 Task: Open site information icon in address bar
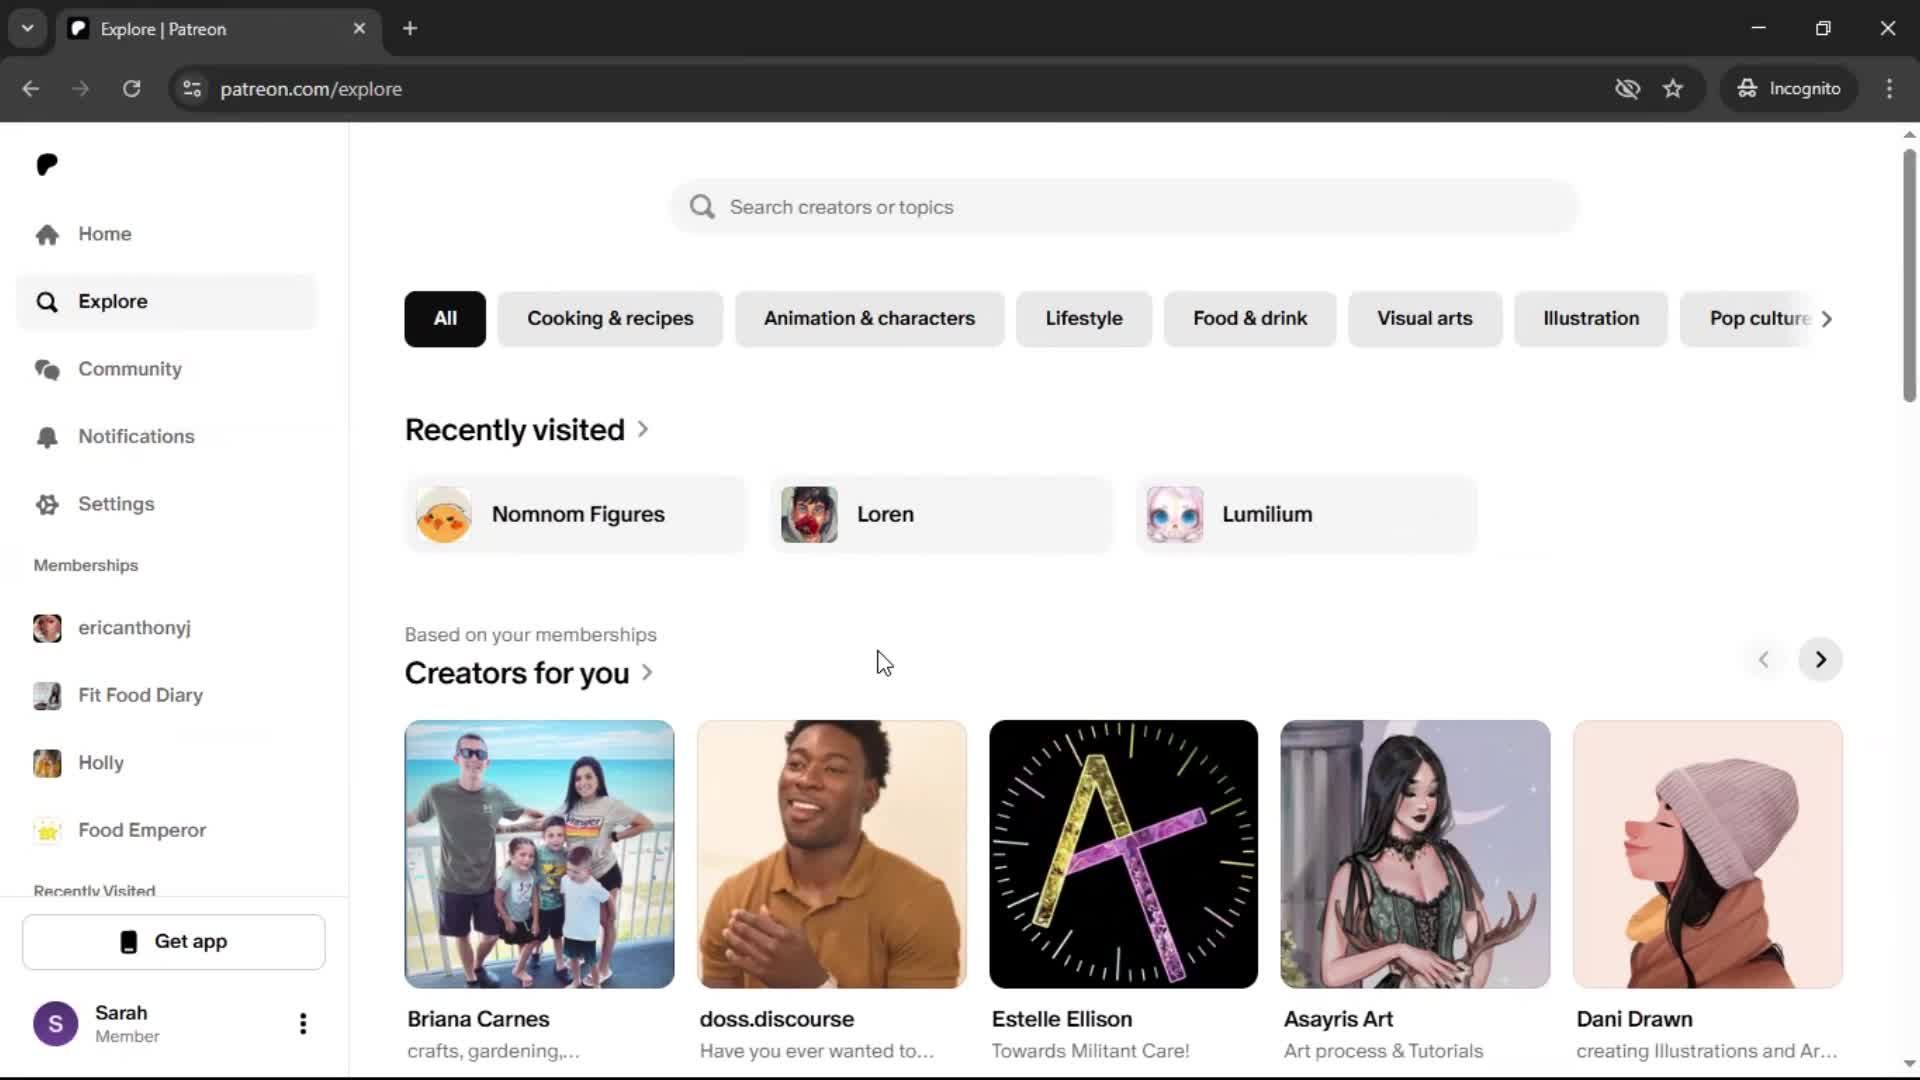tap(192, 89)
